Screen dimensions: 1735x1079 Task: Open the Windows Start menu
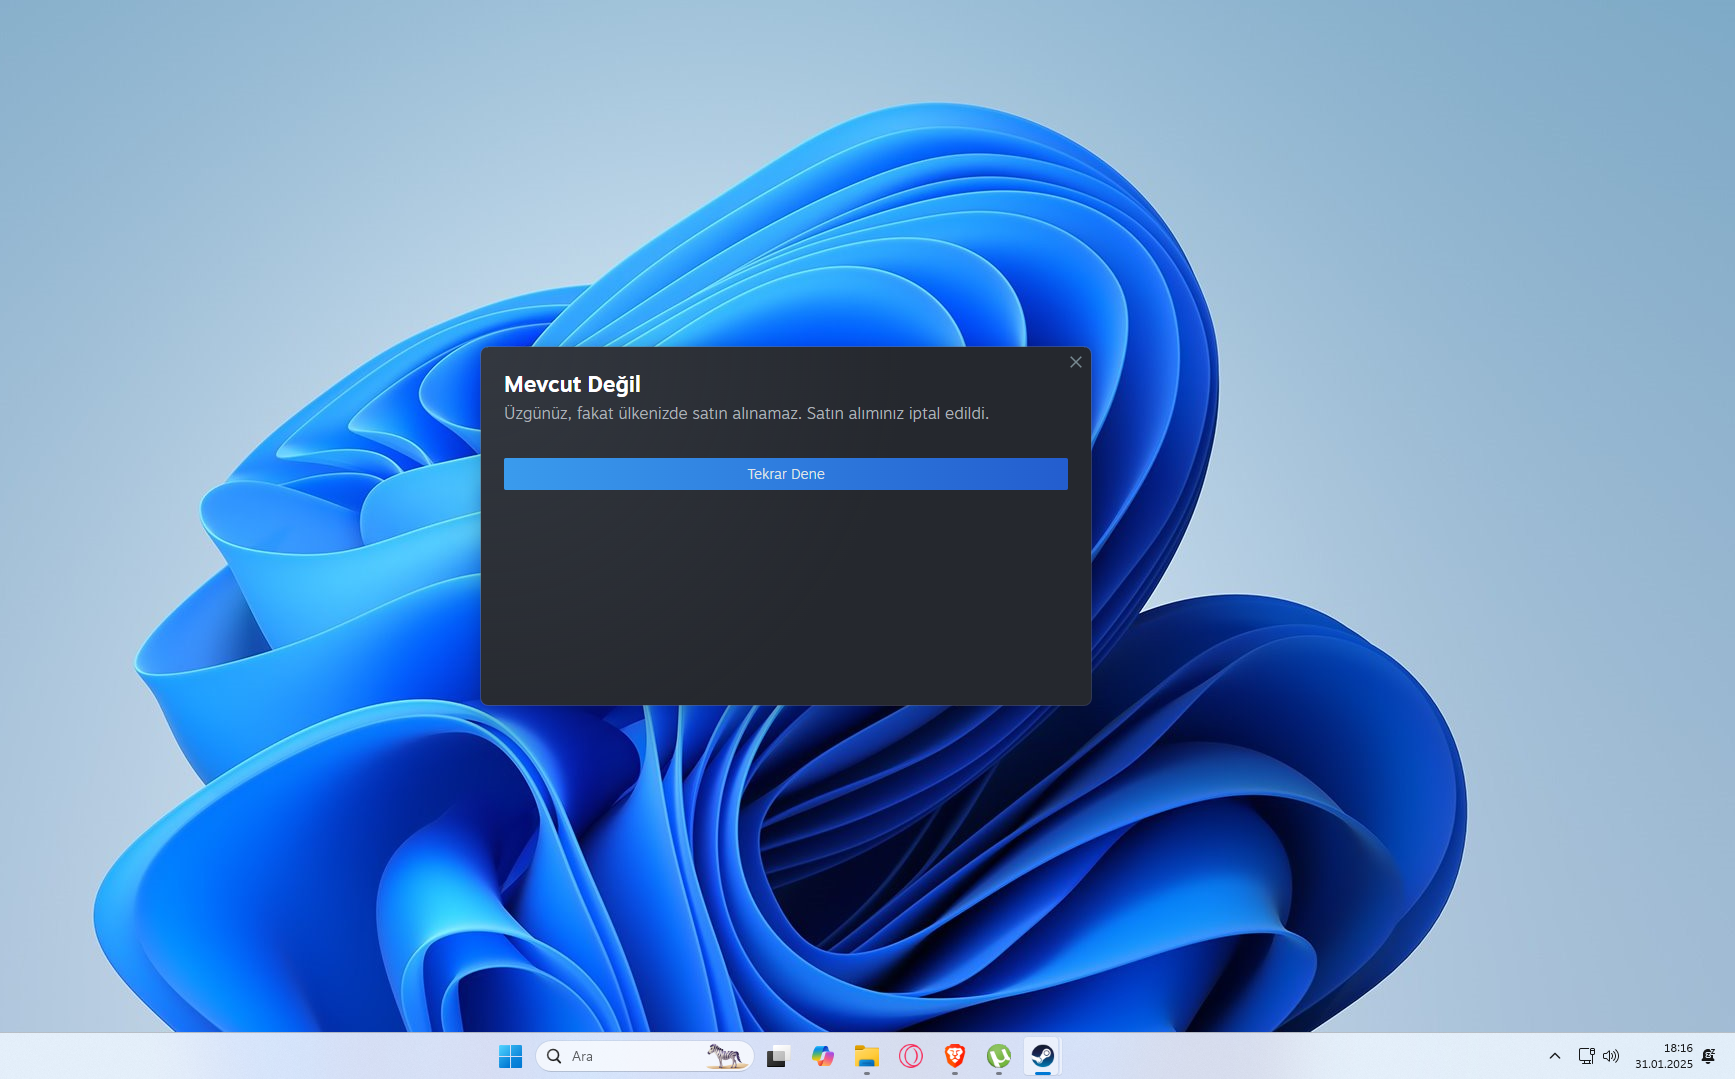pos(511,1056)
